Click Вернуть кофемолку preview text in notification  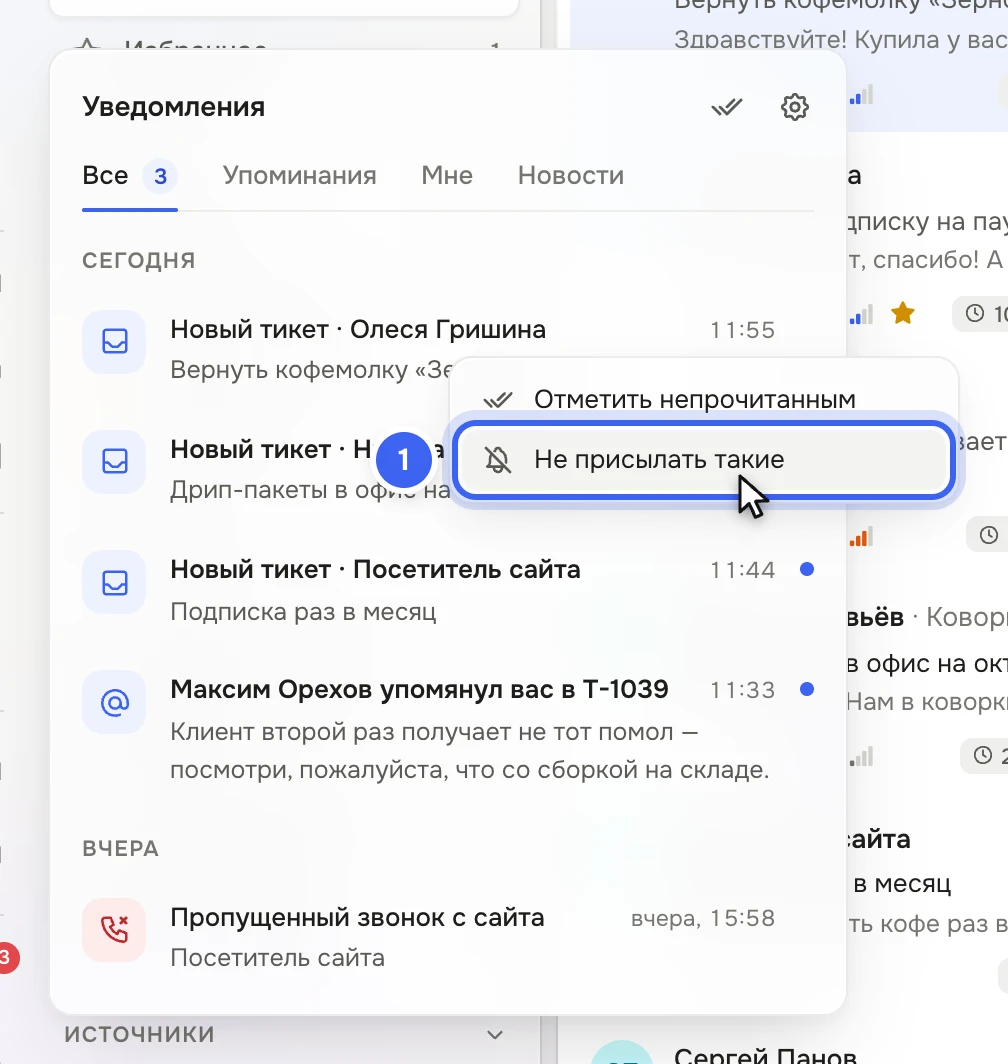coord(312,370)
